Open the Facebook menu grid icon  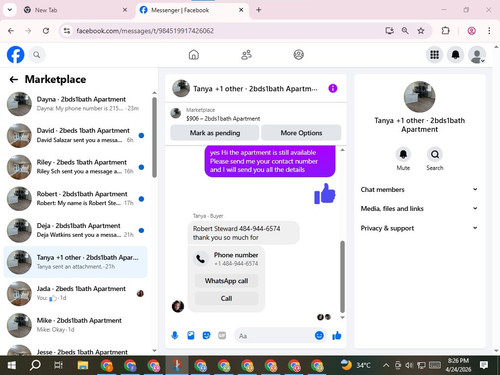(x=434, y=55)
